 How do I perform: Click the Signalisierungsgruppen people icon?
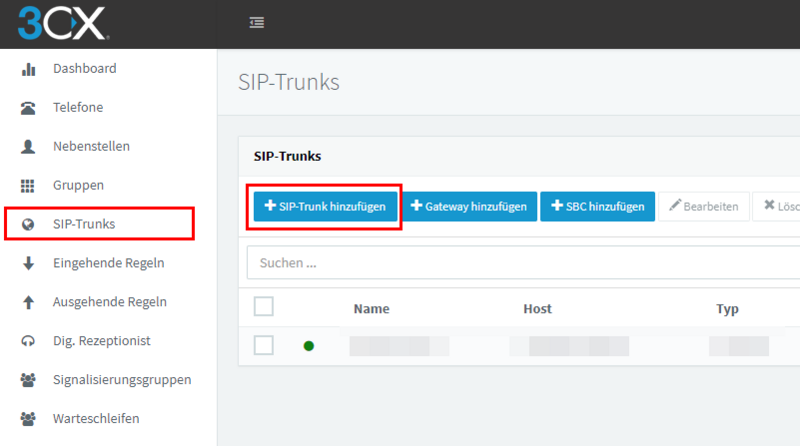tap(28, 380)
